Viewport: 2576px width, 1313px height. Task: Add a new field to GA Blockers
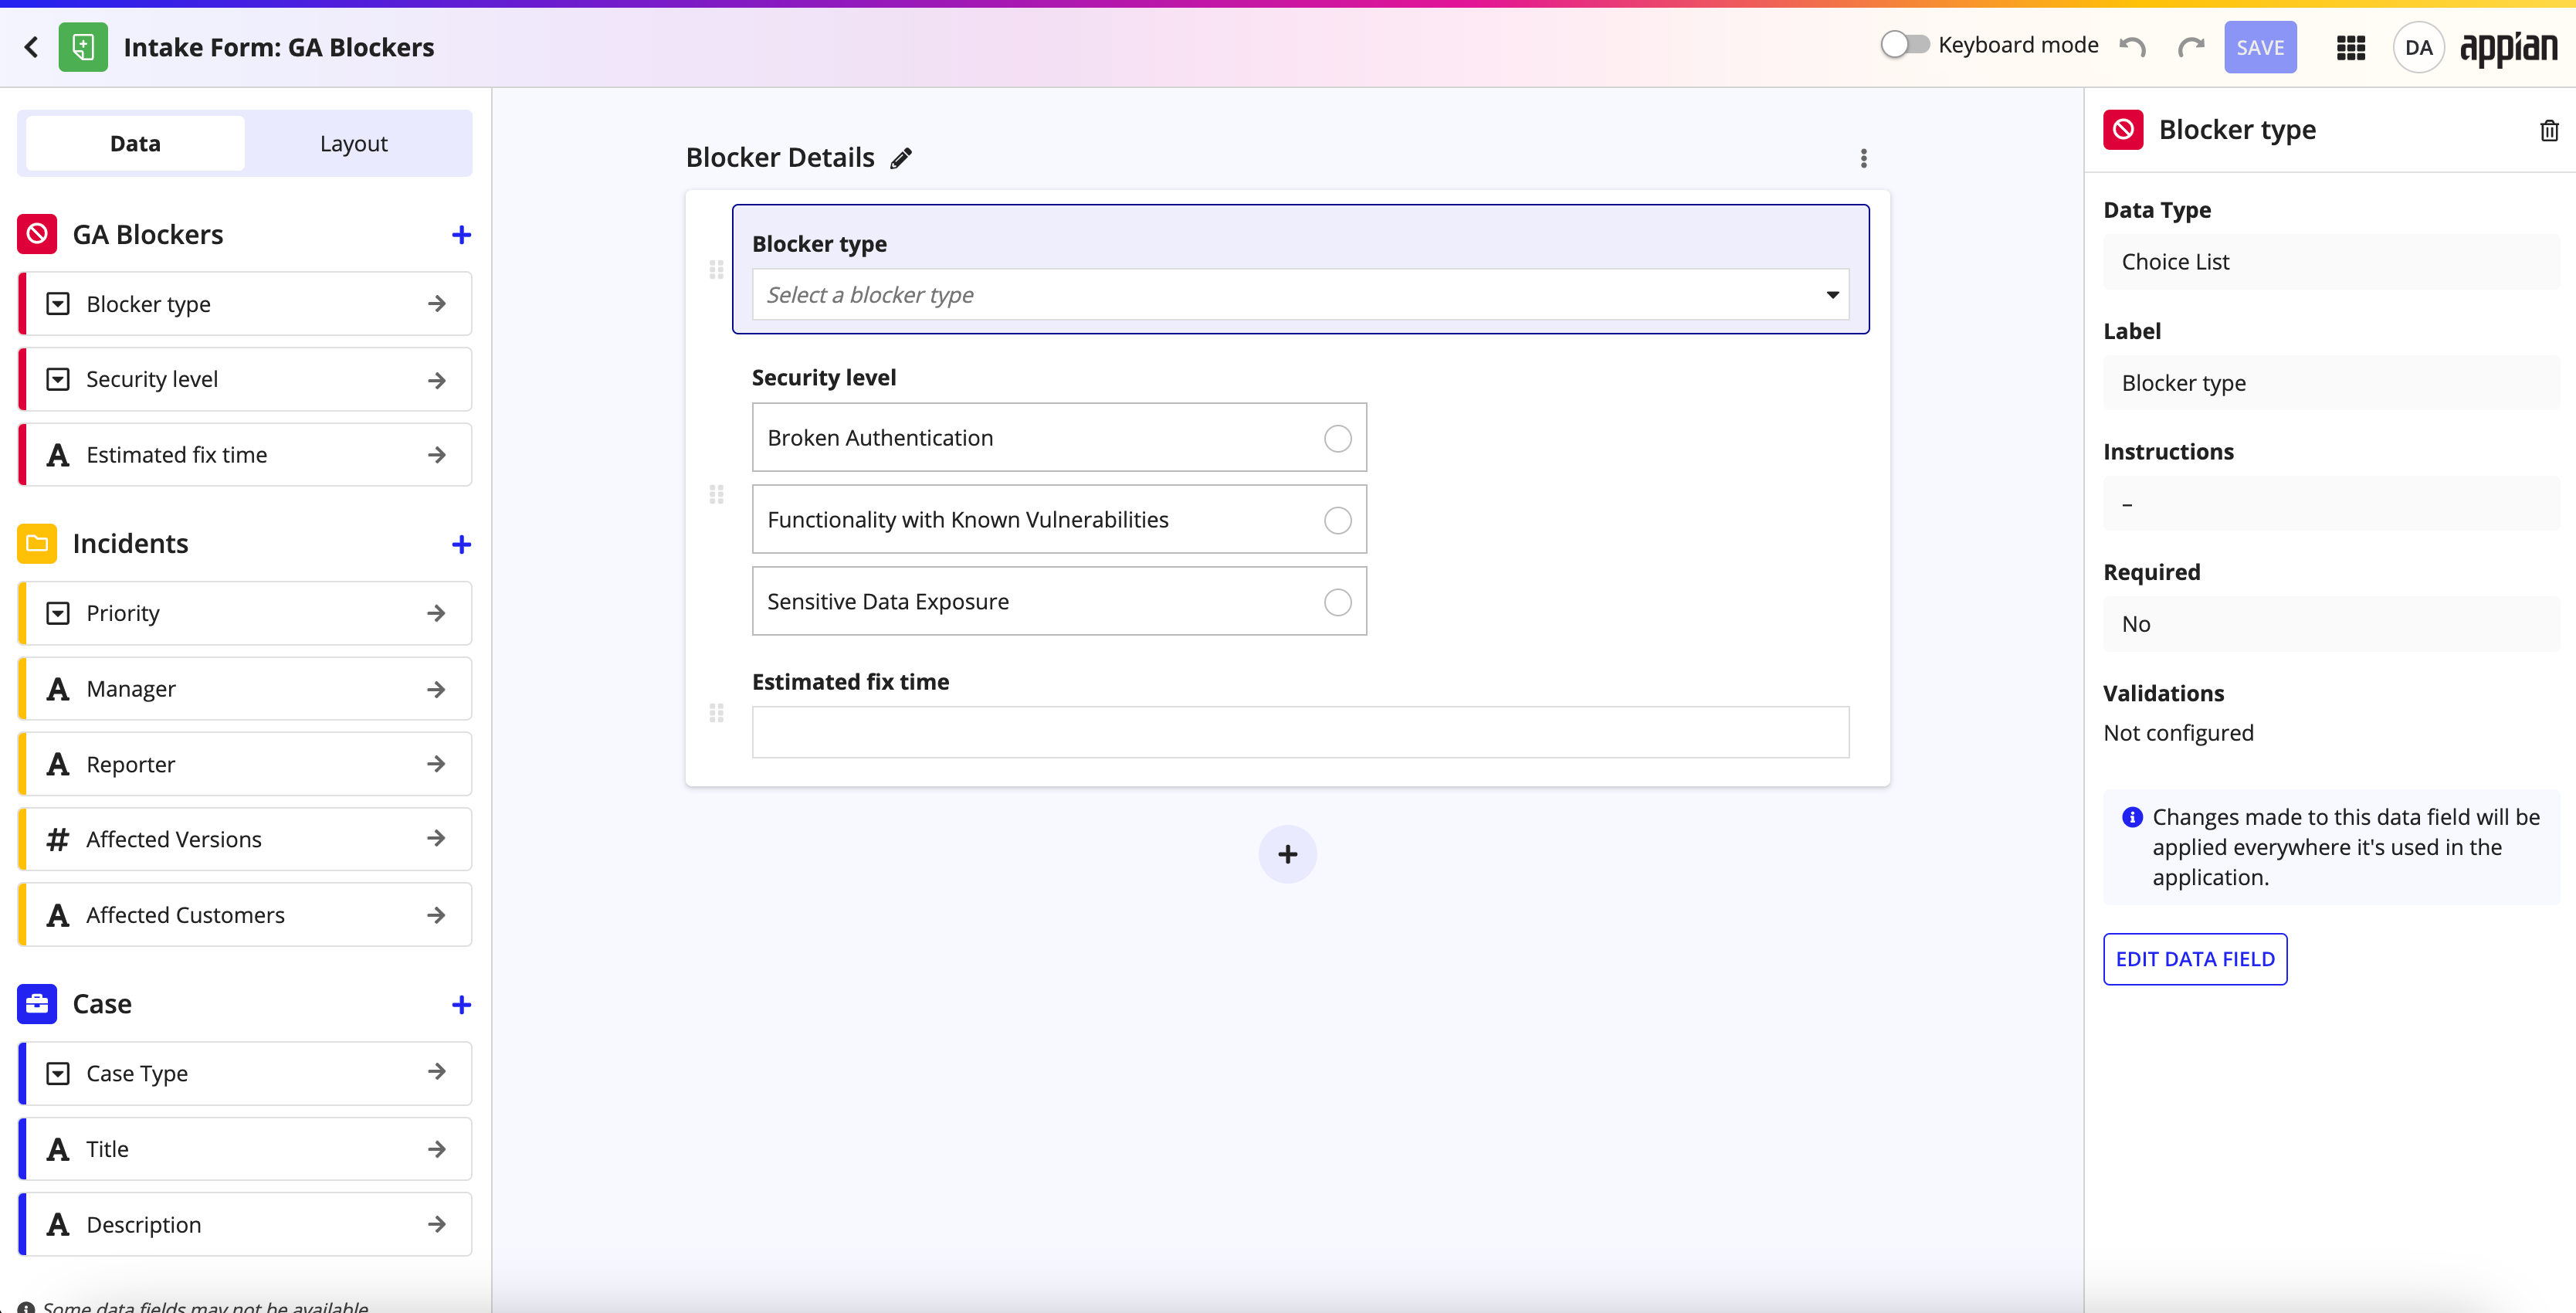[x=461, y=235]
